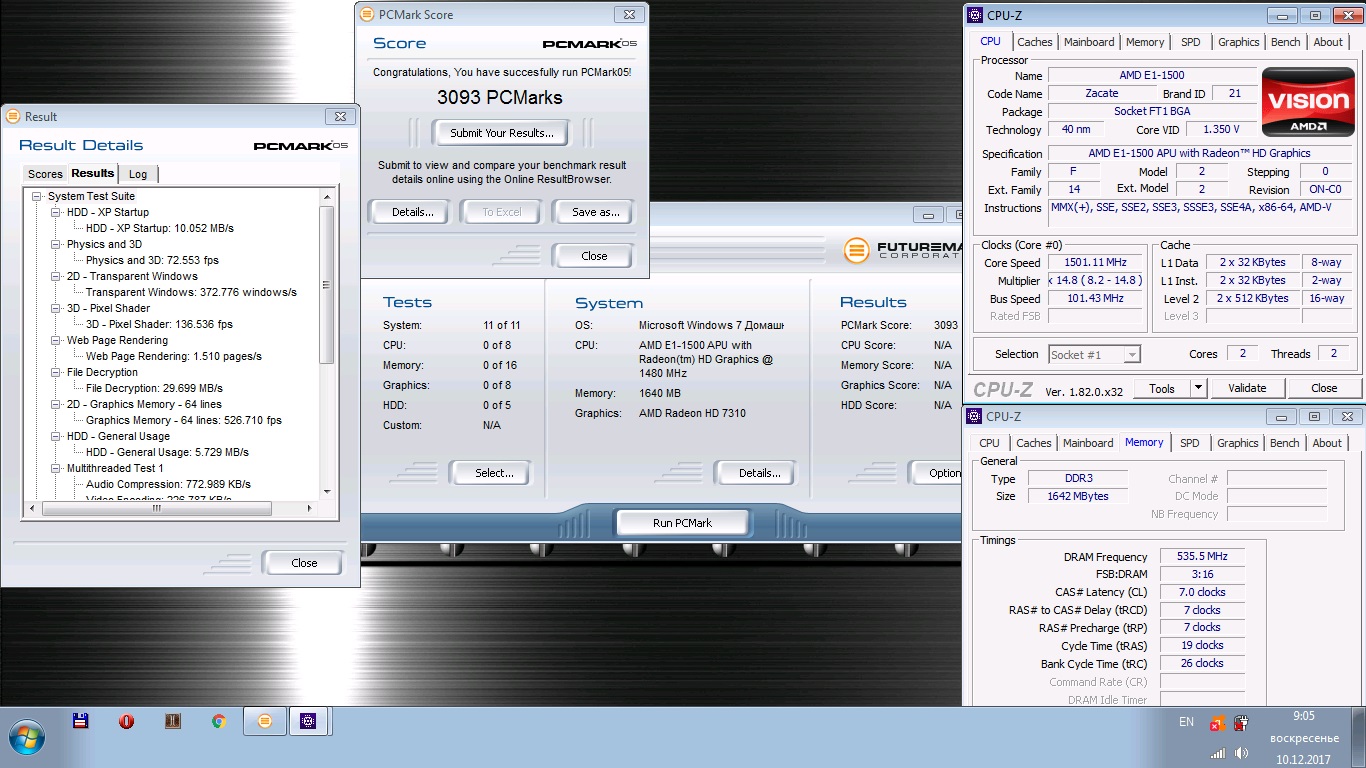Screen dimensions: 1366x768
Task: Collapse the HDD - General Usage node
Action: (x=56, y=436)
